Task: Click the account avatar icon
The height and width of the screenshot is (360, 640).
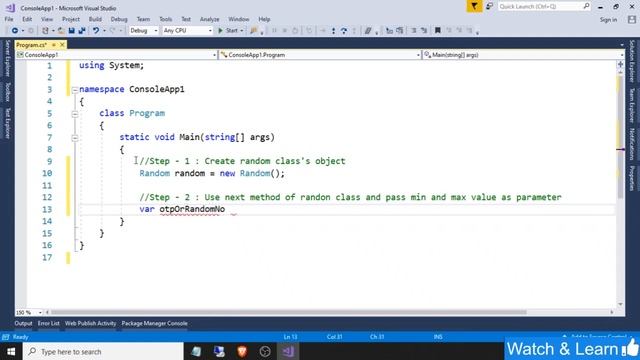Action: [632, 20]
